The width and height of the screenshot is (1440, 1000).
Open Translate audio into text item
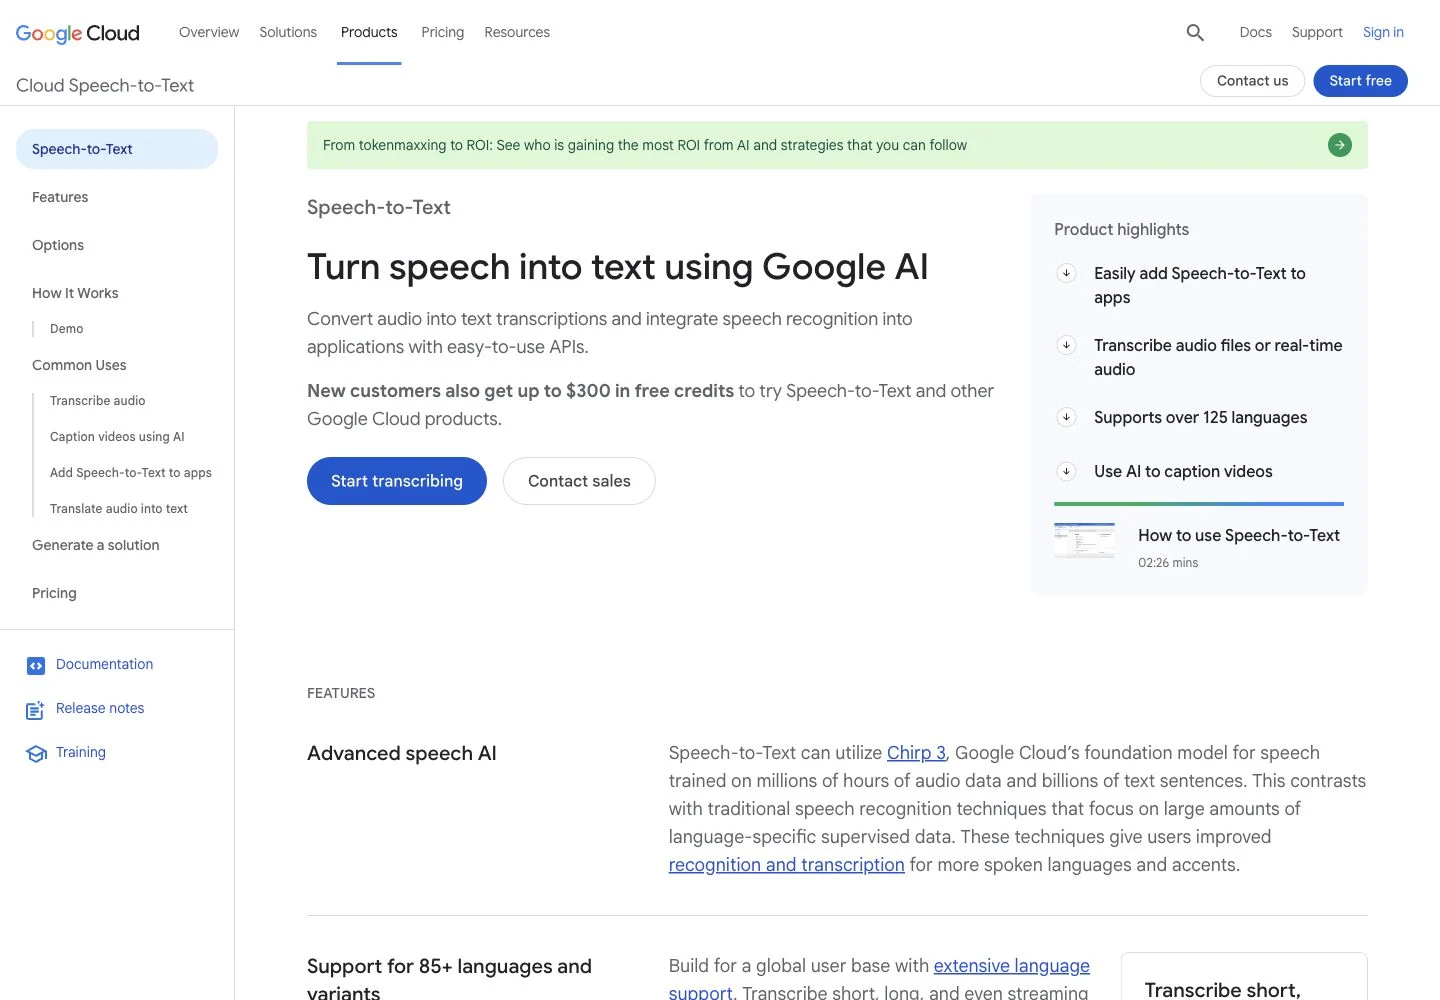point(119,509)
